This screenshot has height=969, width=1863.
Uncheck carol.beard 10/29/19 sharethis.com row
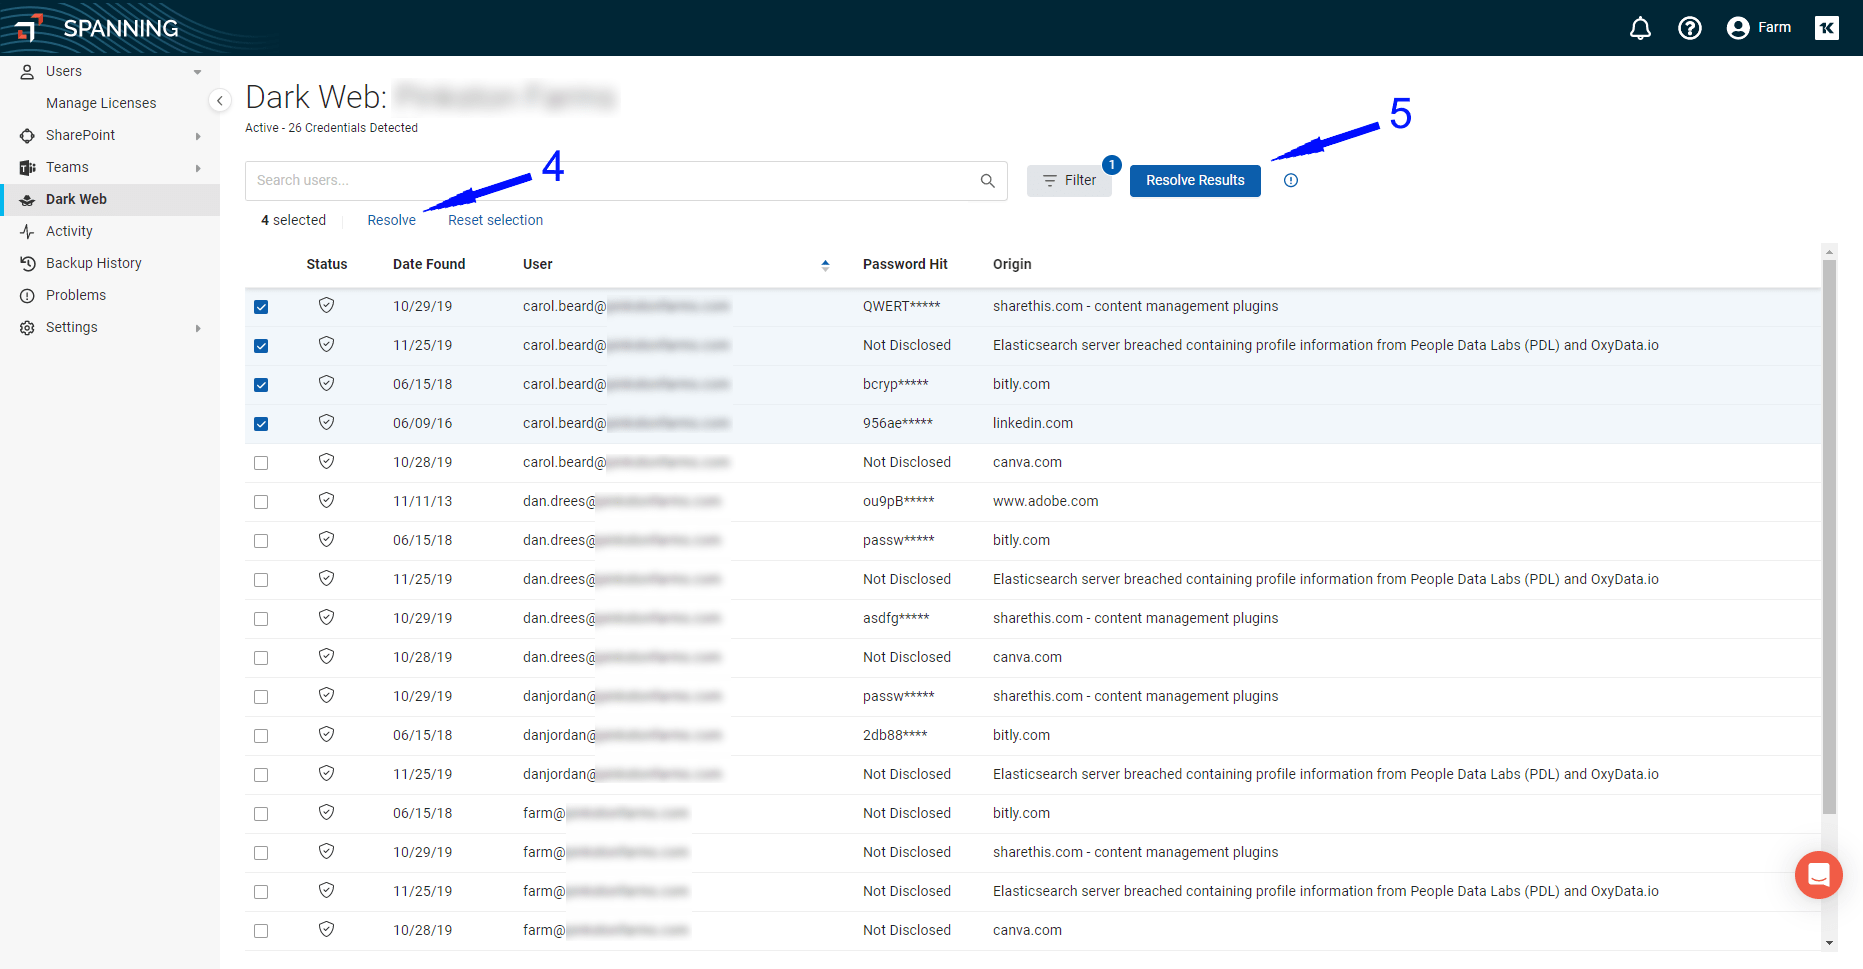(261, 307)
